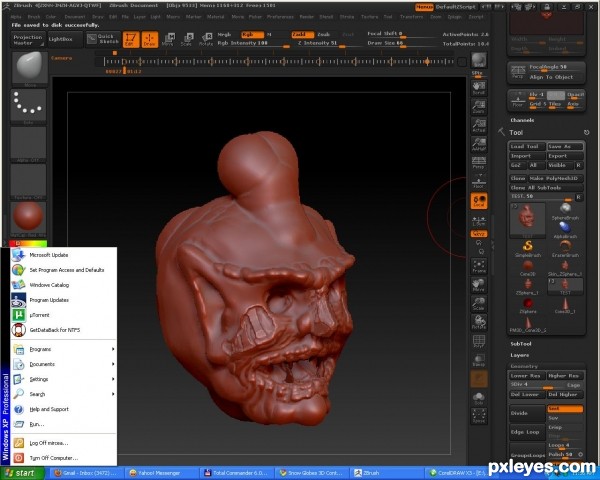
Task: Toggle the Smt option next to Divide
Action: (565, 409)
